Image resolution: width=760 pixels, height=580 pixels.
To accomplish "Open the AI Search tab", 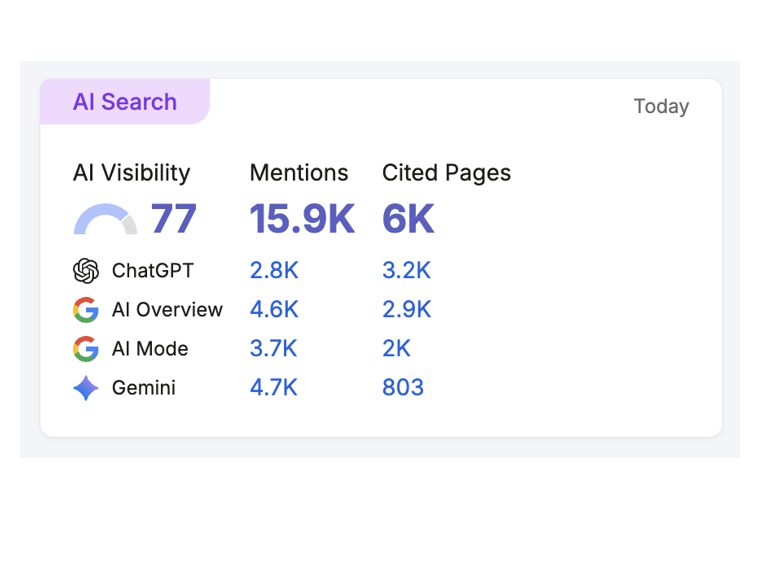I will coord(125,102).
